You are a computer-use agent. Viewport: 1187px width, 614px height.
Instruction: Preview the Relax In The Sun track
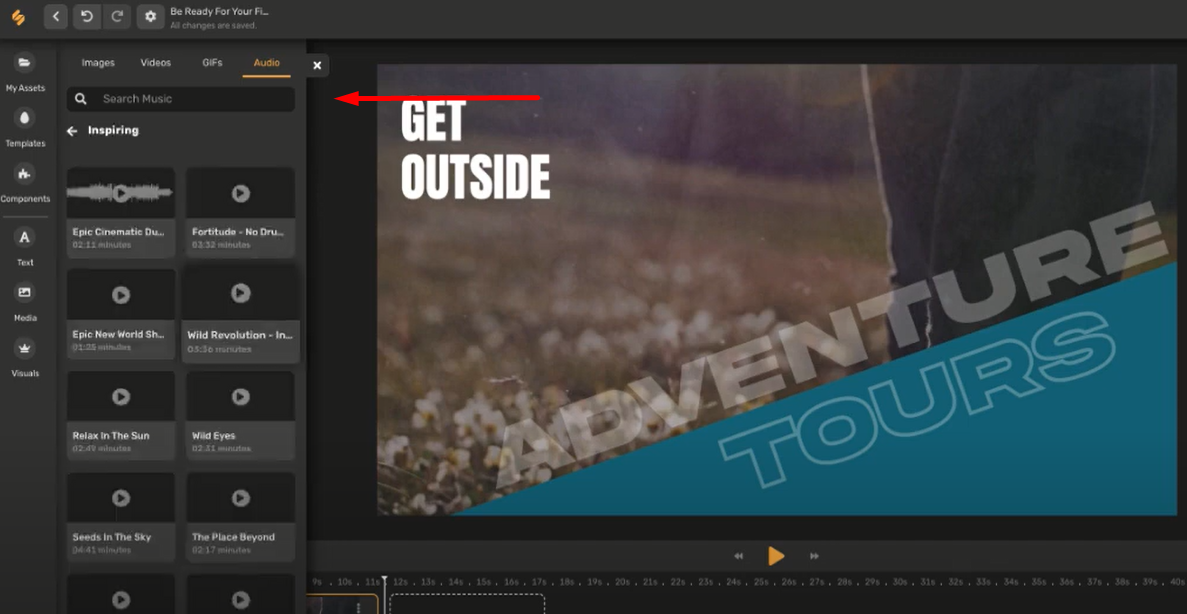121,396
